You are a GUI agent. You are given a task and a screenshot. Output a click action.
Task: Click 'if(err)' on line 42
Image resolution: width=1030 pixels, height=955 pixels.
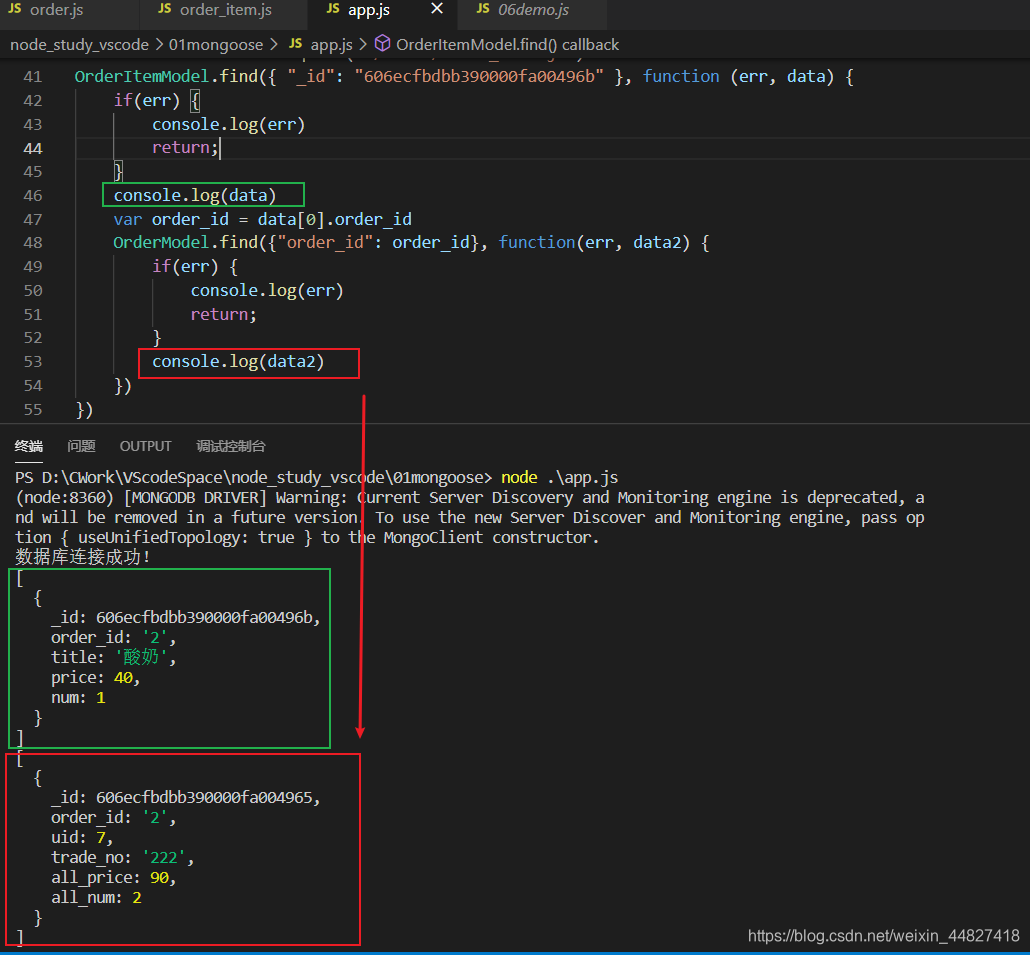coord(146,100)
